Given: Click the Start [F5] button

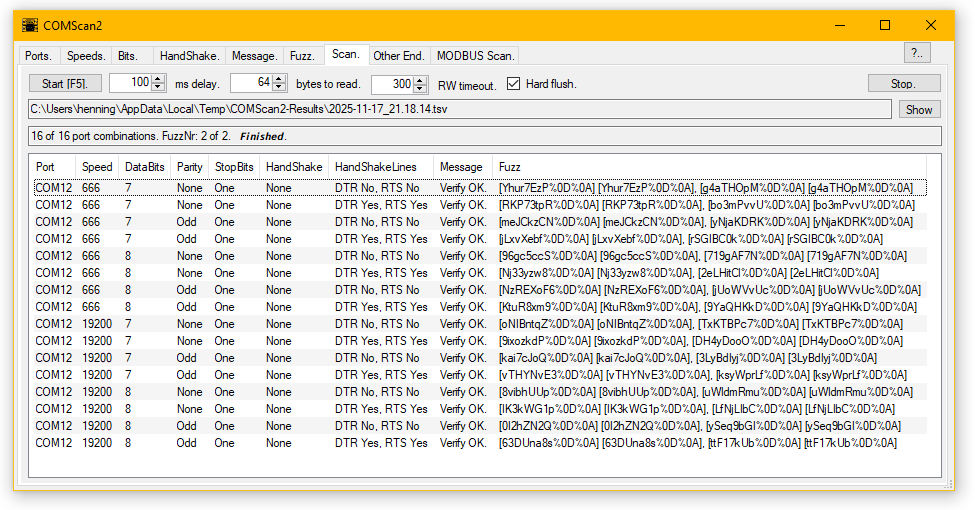Looking at the screenshot, I should pos(65,83).
